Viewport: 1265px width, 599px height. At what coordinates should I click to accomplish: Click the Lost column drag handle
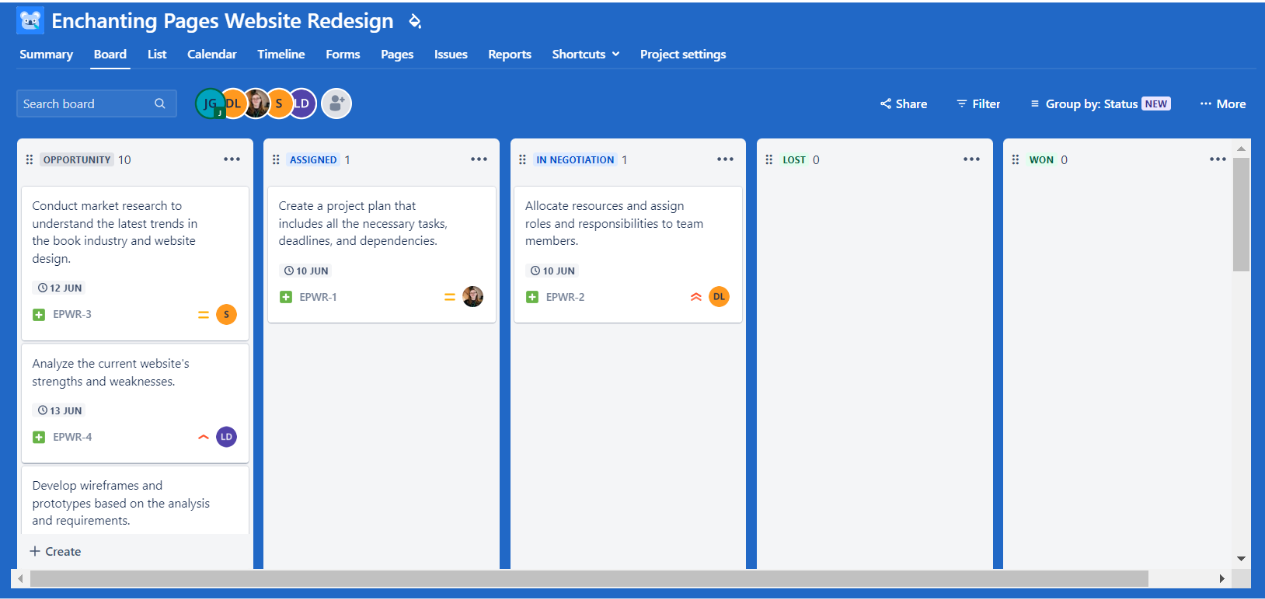click(x=769, y=160)
